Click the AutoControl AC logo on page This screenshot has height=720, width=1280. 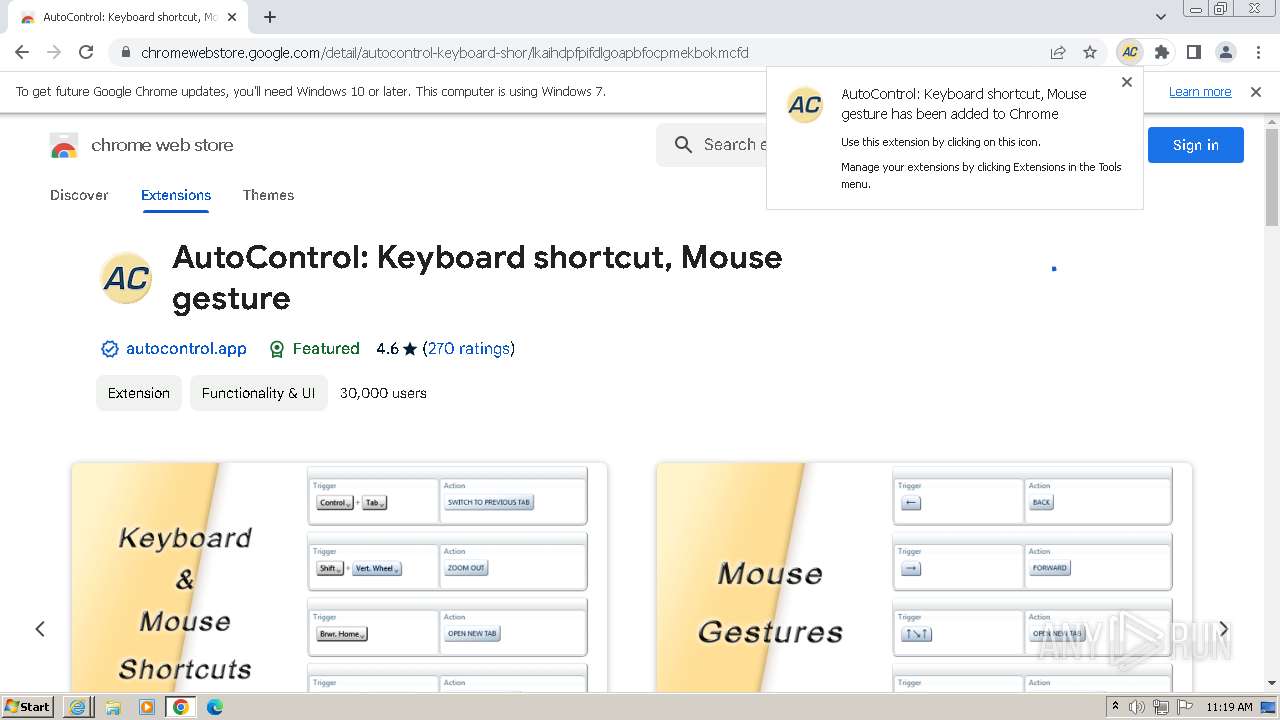tap(126, 277)
